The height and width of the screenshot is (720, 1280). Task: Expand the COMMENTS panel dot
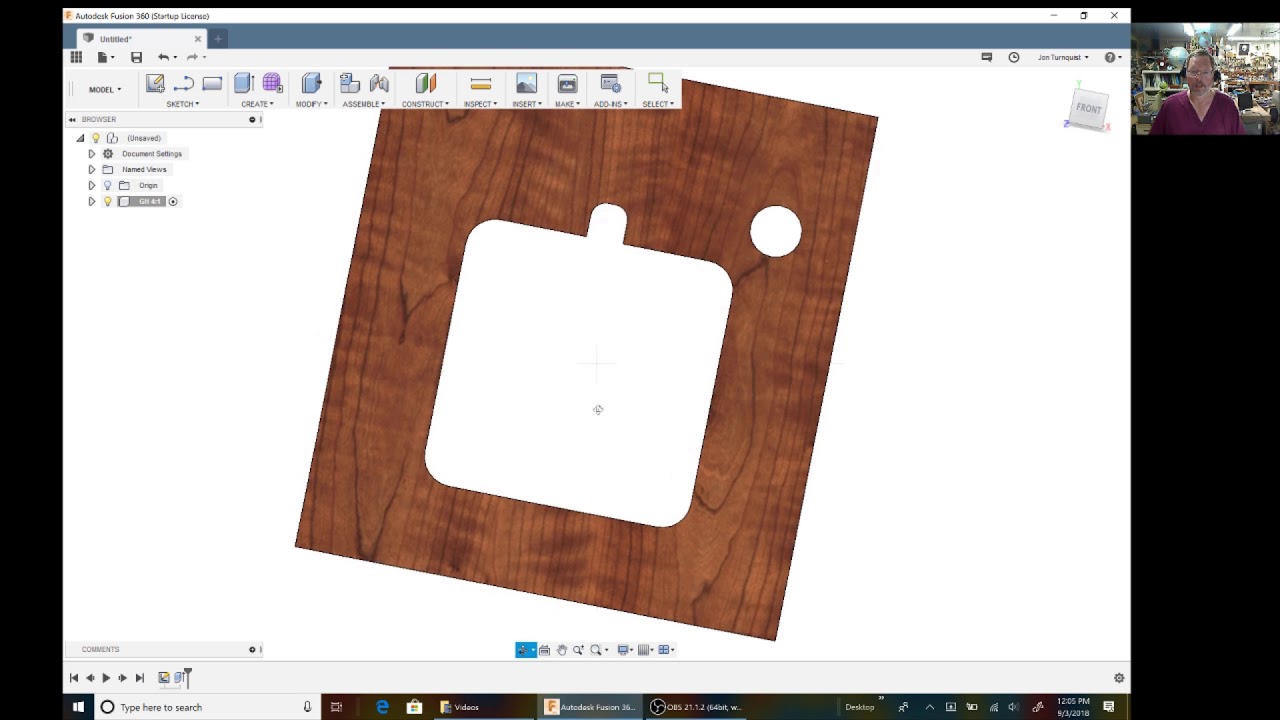252,650
